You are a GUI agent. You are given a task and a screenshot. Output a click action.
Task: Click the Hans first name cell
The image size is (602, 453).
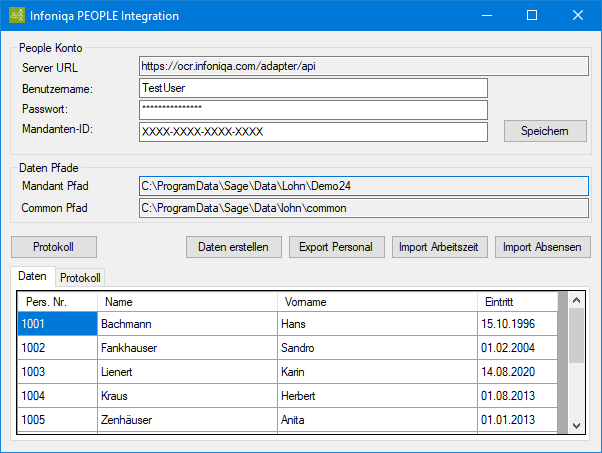pos(377,324)
